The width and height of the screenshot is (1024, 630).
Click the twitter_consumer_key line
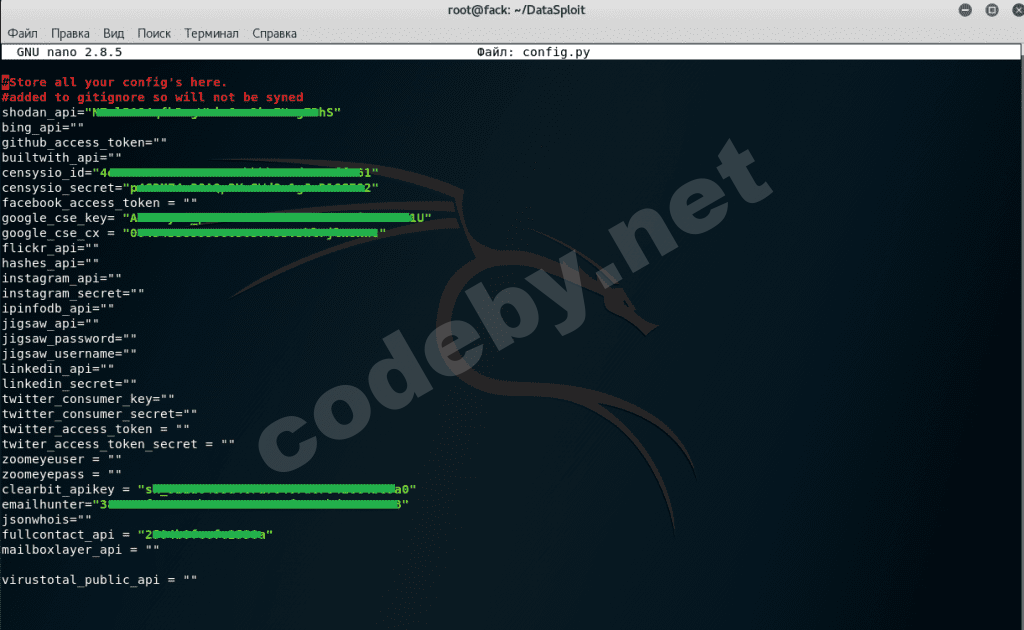88,398
